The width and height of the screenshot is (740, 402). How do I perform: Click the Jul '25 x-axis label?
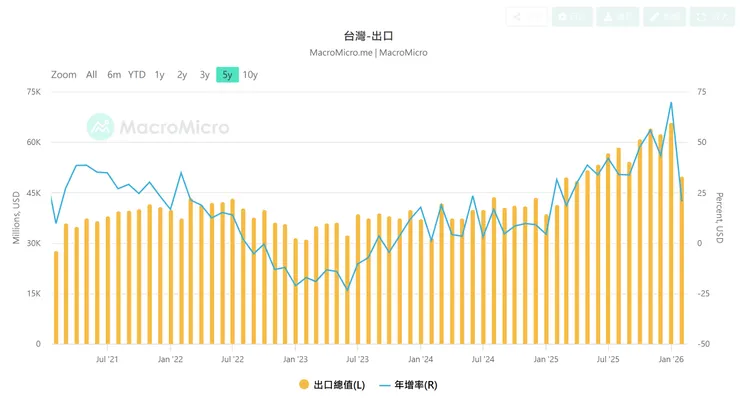tap(608, 359)
